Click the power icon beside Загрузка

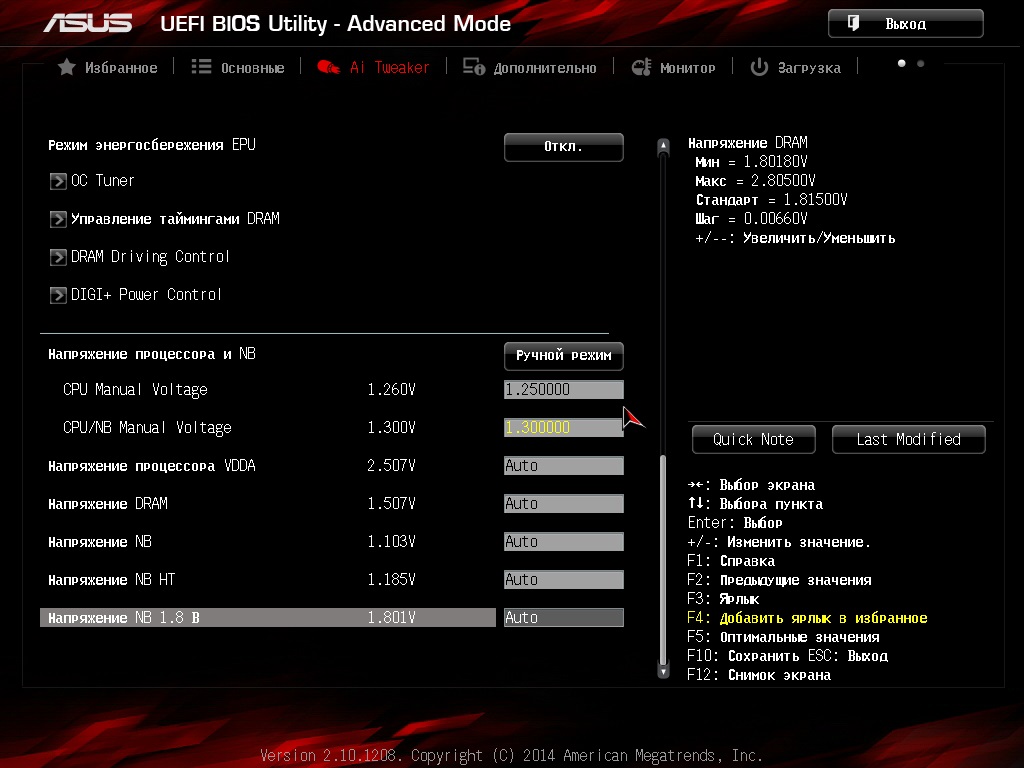759,67
